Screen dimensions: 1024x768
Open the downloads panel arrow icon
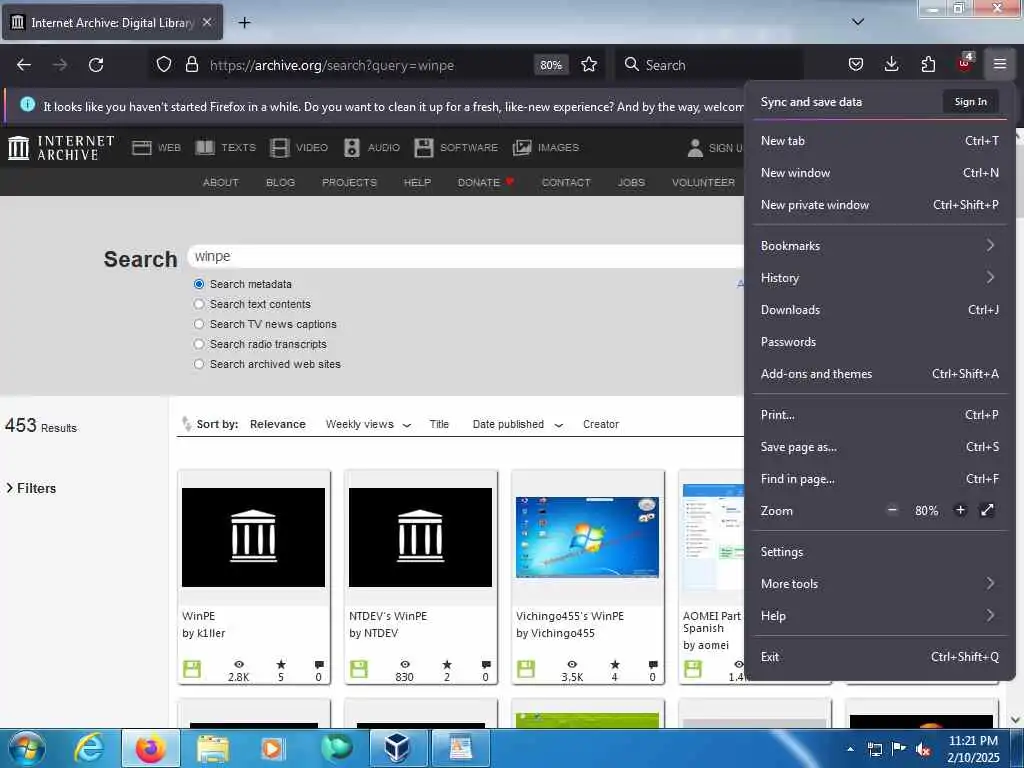(x=891, y=64)
